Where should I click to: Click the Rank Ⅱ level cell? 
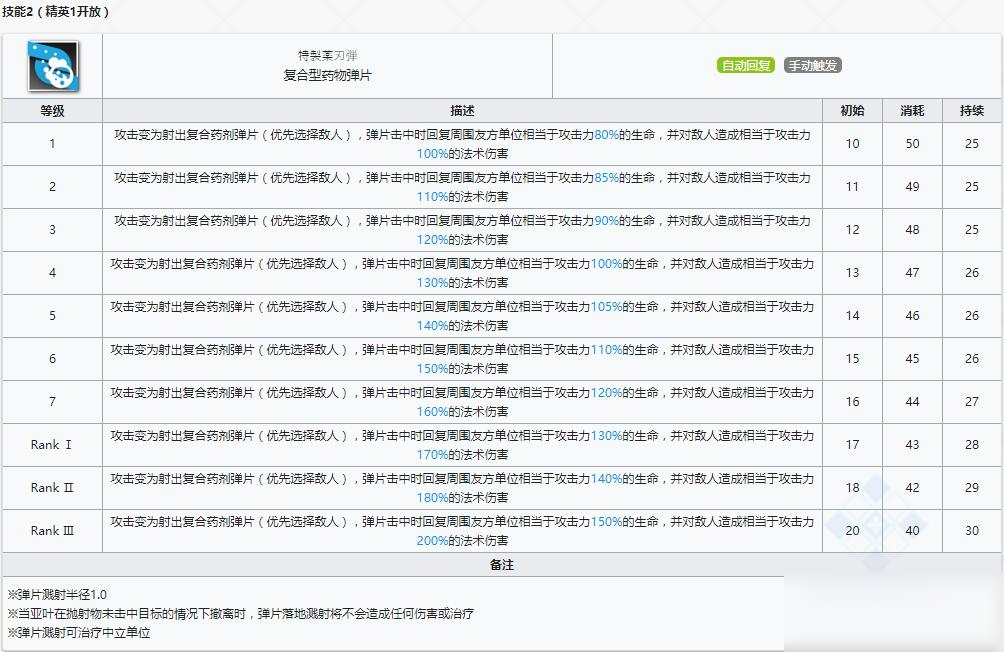[52, 488]
